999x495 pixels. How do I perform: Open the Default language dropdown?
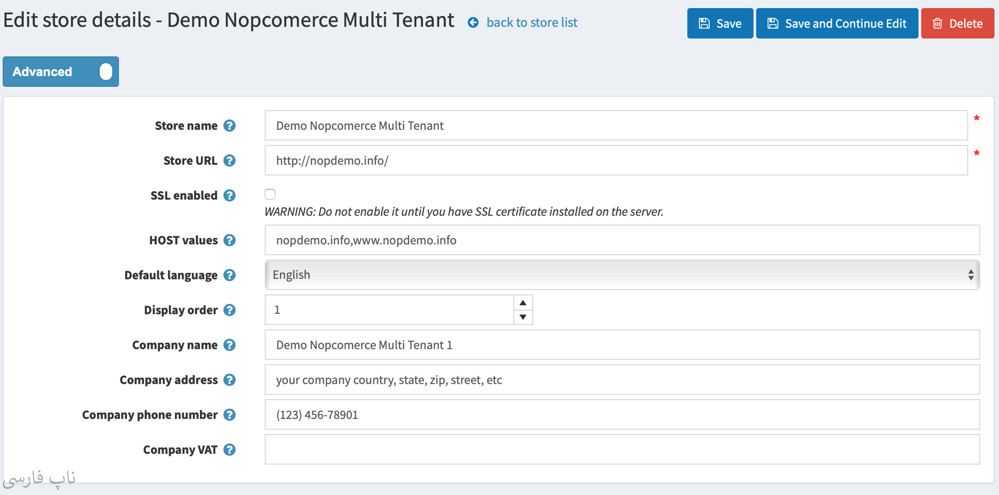[x=621, y=275]
